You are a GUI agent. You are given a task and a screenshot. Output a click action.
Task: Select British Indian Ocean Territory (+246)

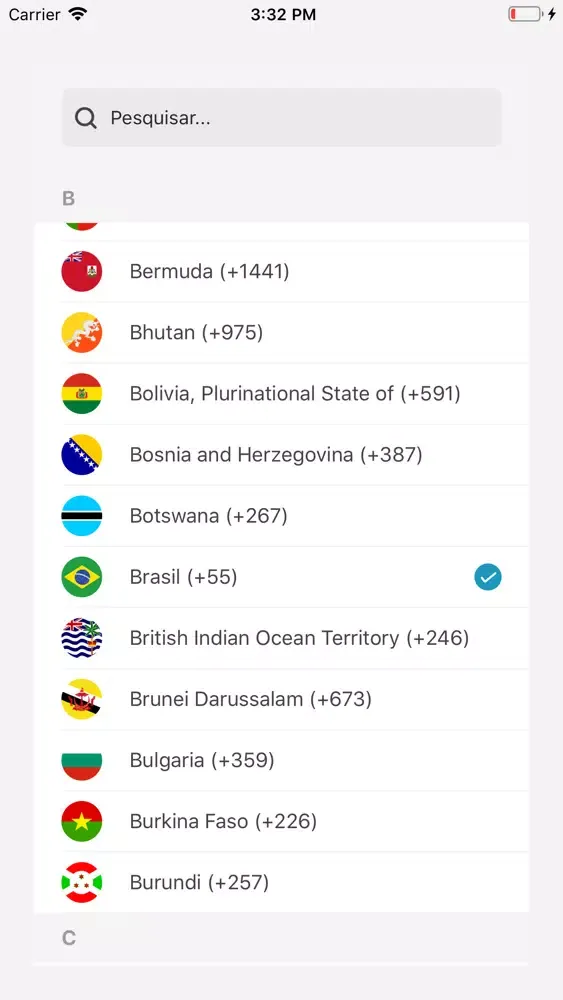click(281, 638)
